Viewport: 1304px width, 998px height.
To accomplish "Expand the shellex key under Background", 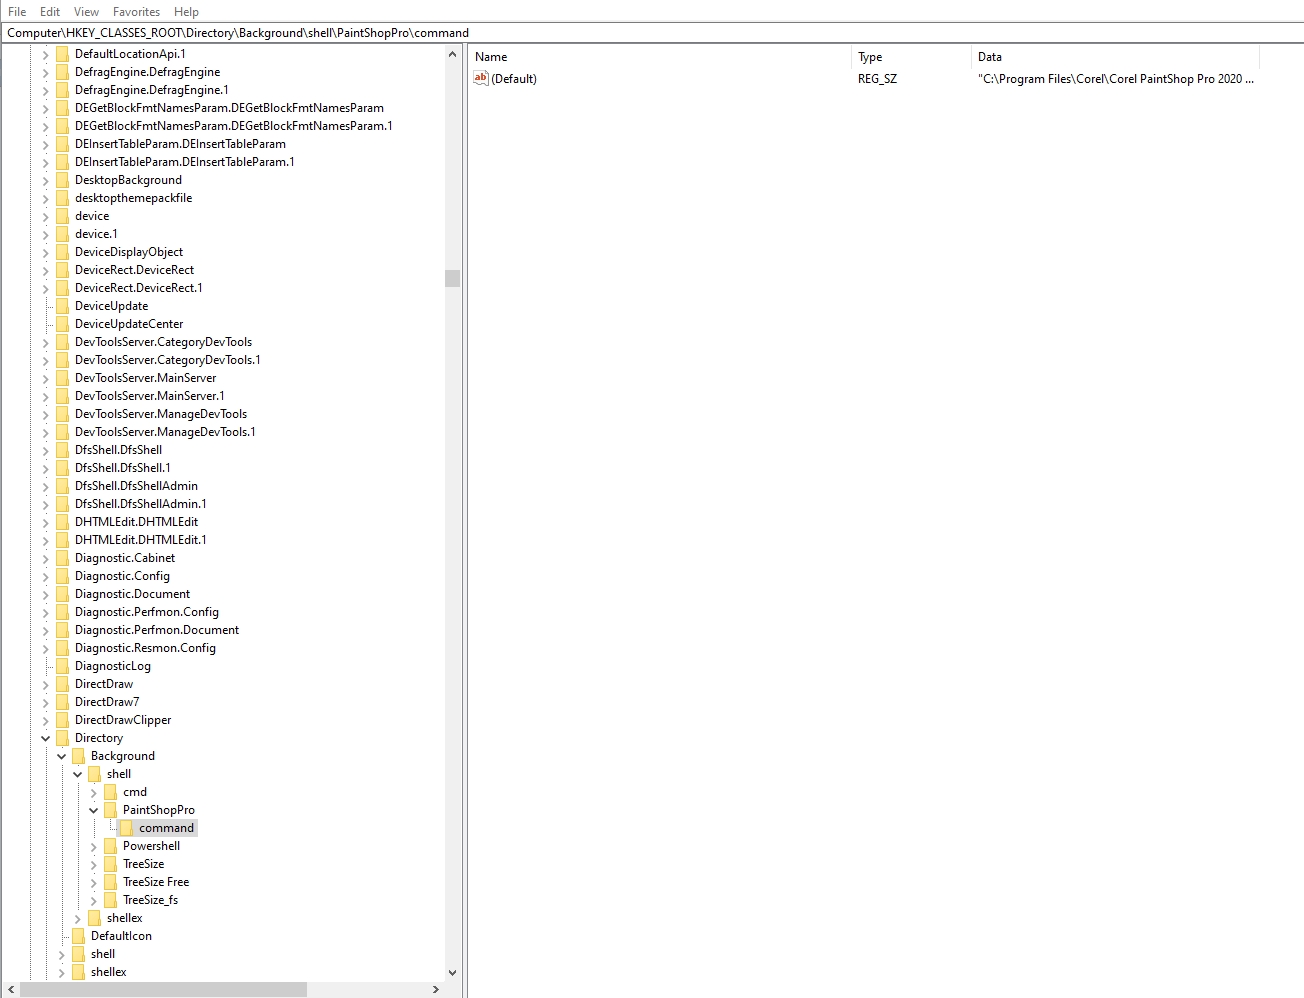I will click(x=78, y=918).
